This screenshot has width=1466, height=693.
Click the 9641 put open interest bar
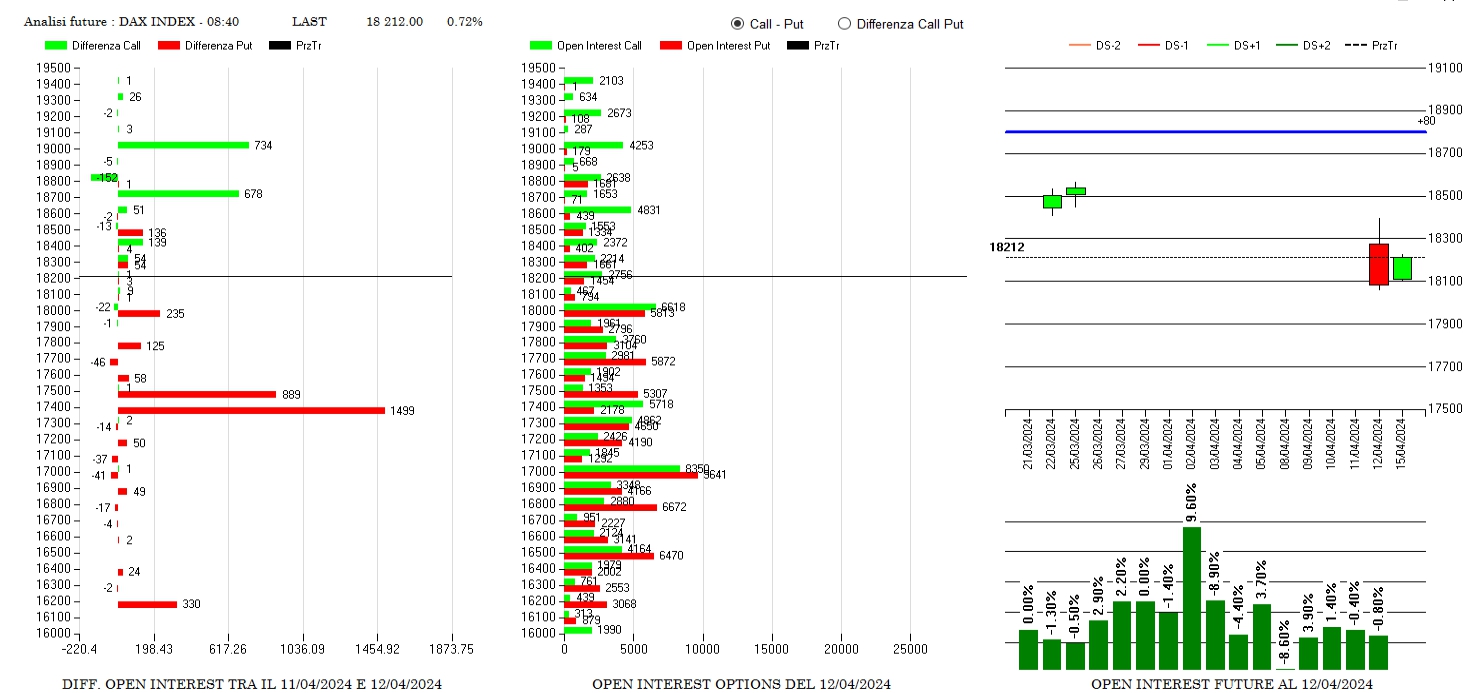pos(631,475)
